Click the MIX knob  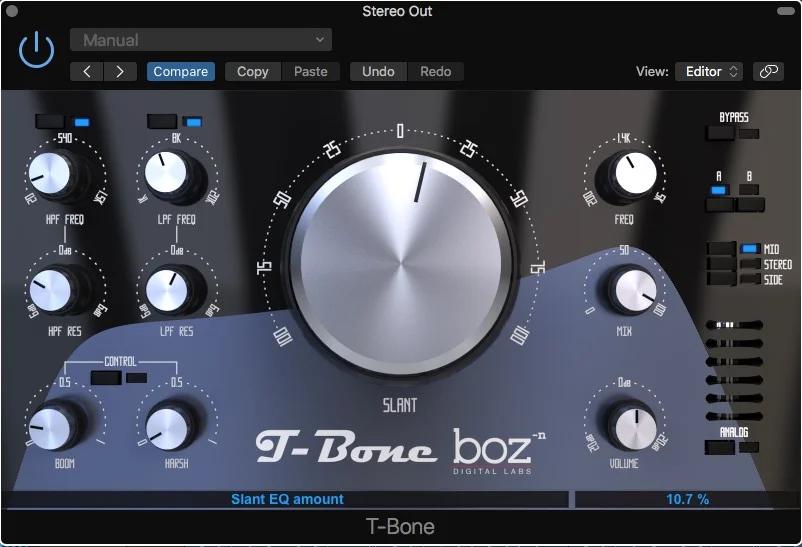tap(636, 291)
